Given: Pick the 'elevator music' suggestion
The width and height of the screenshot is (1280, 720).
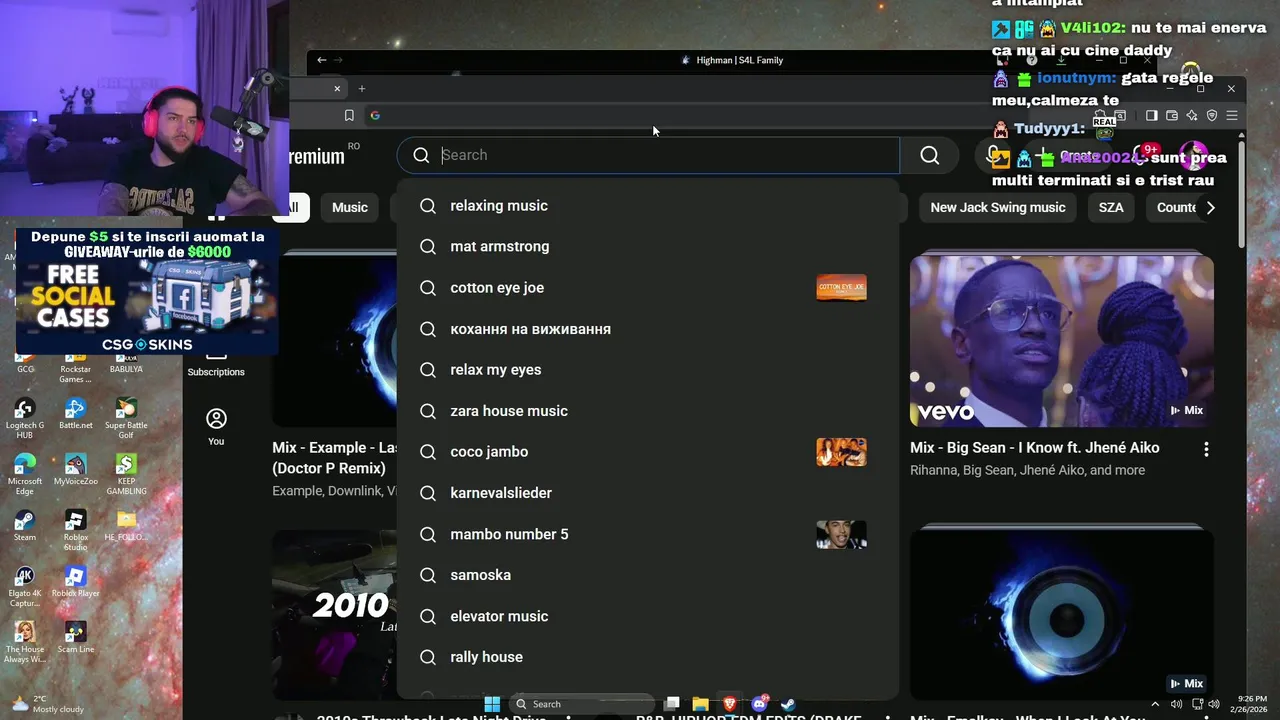Looking at the screenshot, I should [648, 616].
